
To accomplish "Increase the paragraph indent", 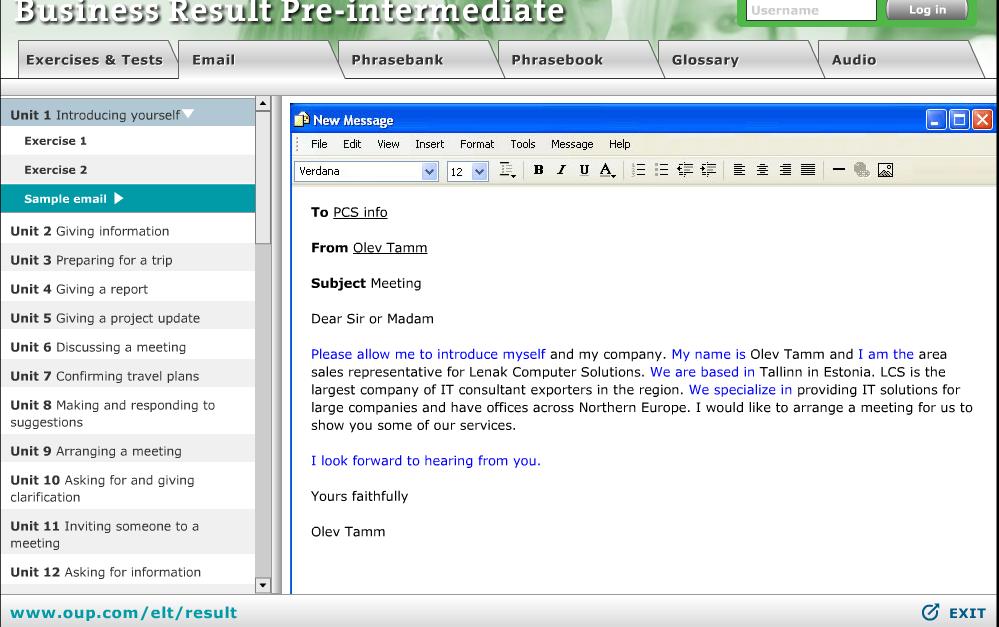I will click(708, 170).
